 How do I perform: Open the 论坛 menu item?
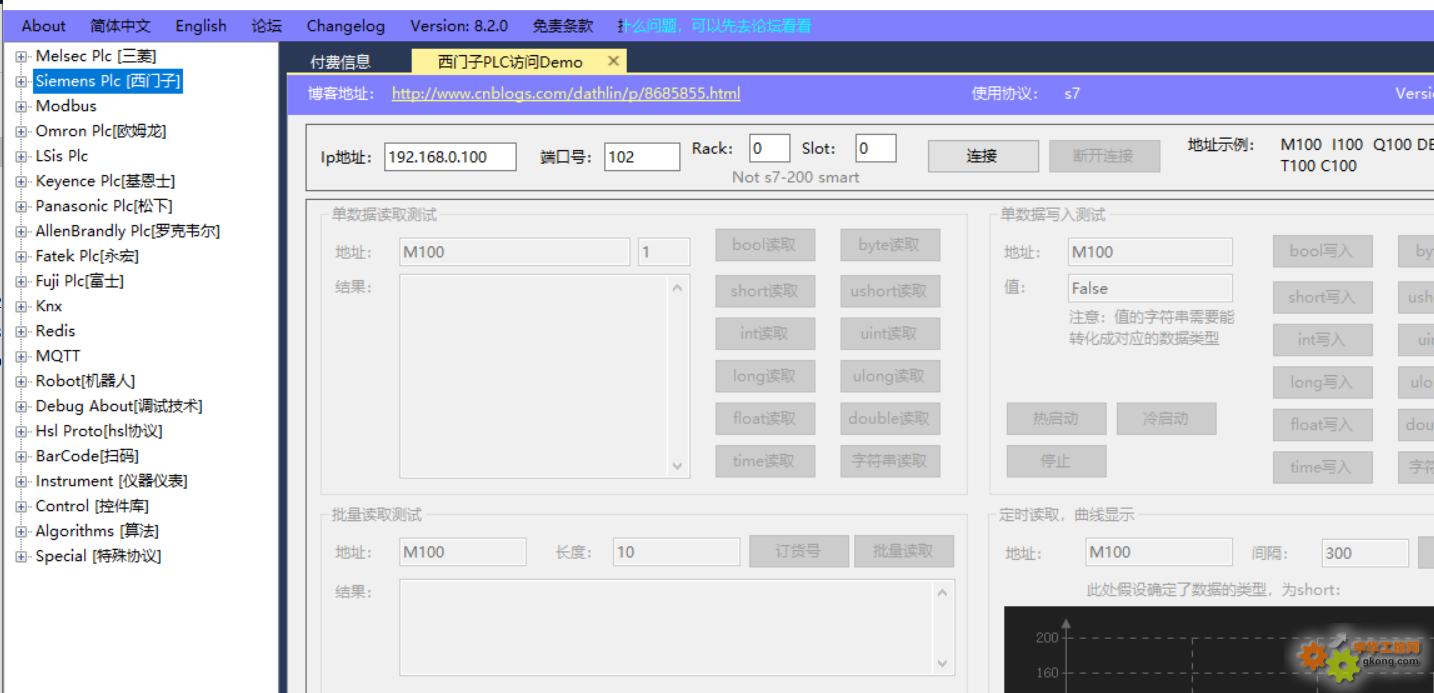(267, 26)
